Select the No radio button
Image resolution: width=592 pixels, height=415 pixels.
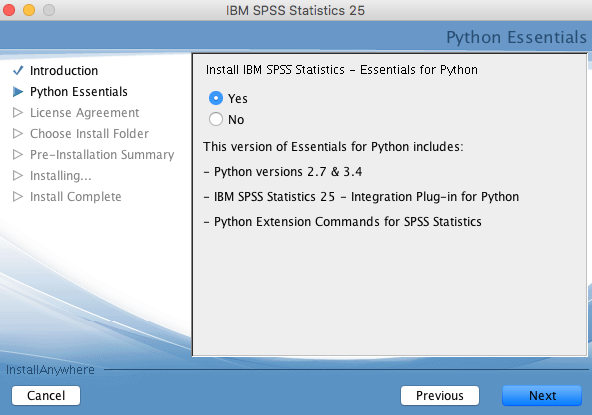pos(216,119)
